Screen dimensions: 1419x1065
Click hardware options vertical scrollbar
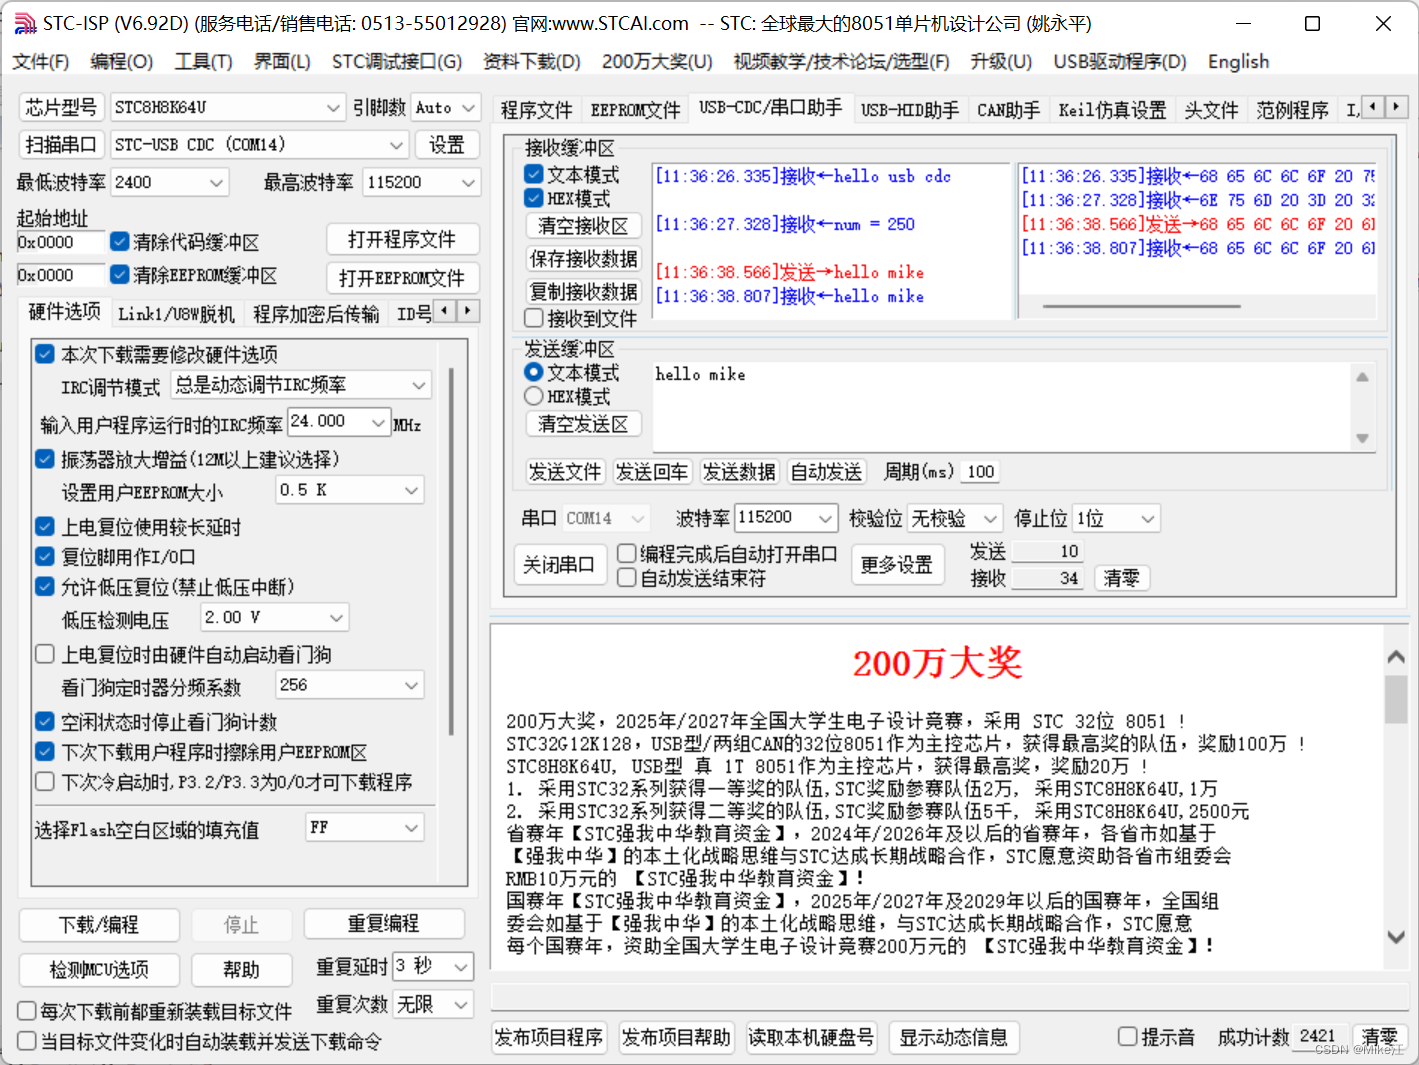[452, 550]
